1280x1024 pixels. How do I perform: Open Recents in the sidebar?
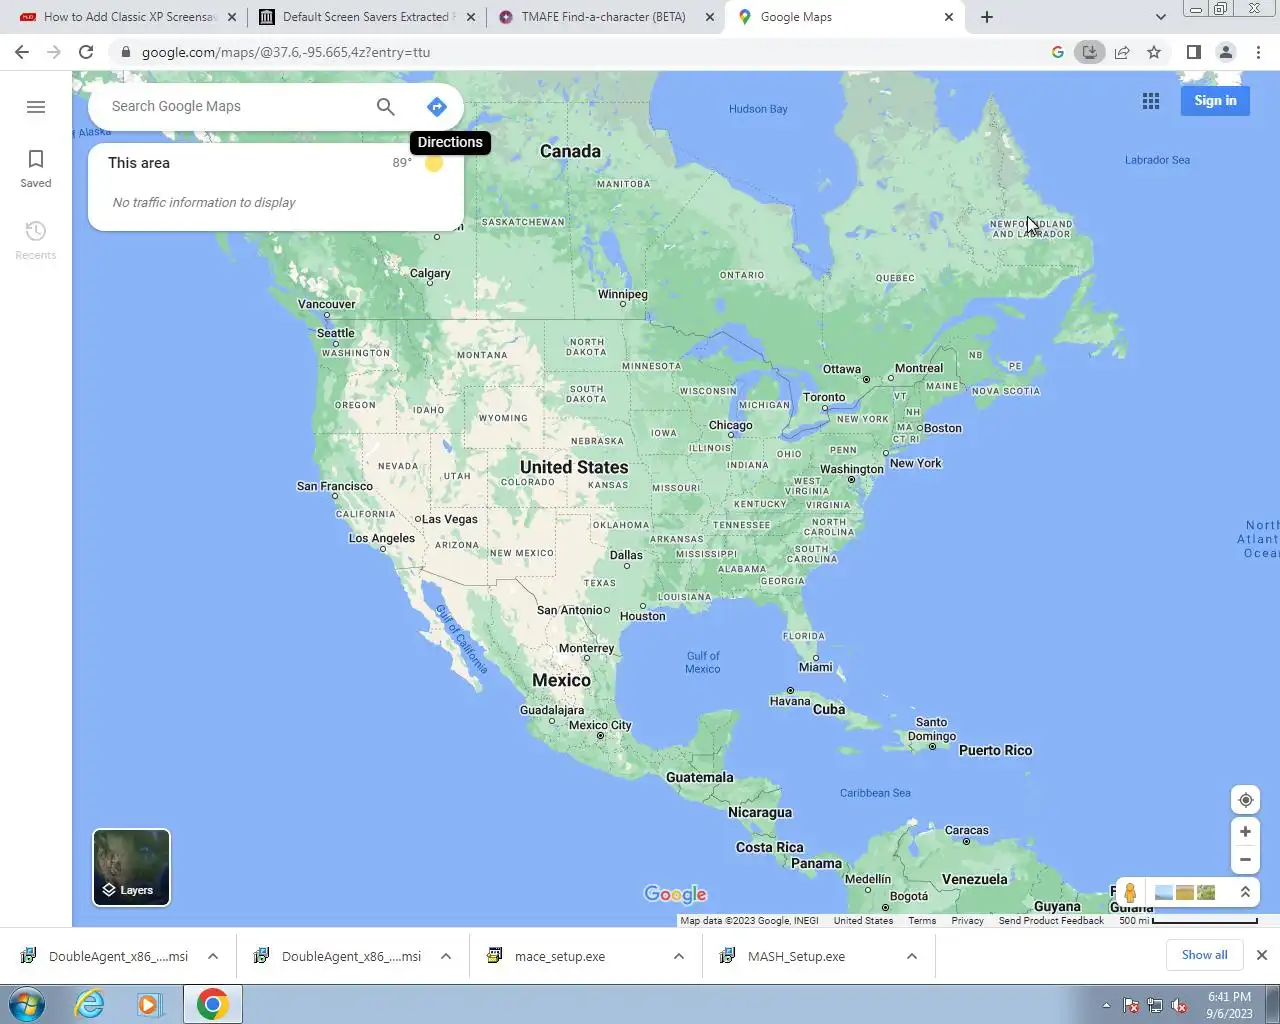(x=36, y=241)
